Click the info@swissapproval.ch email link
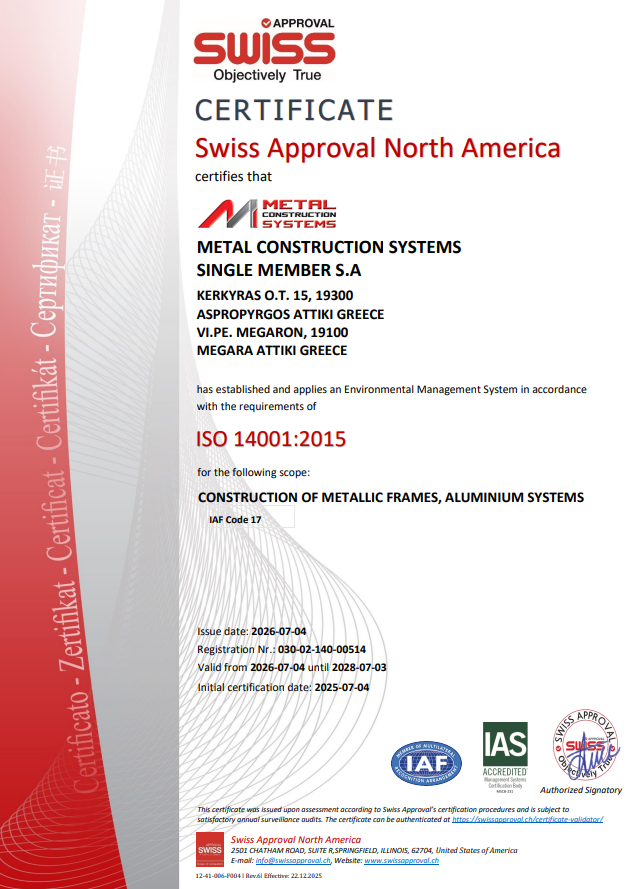This screenshot has height=889, width=631. click(x=293, y=860)
